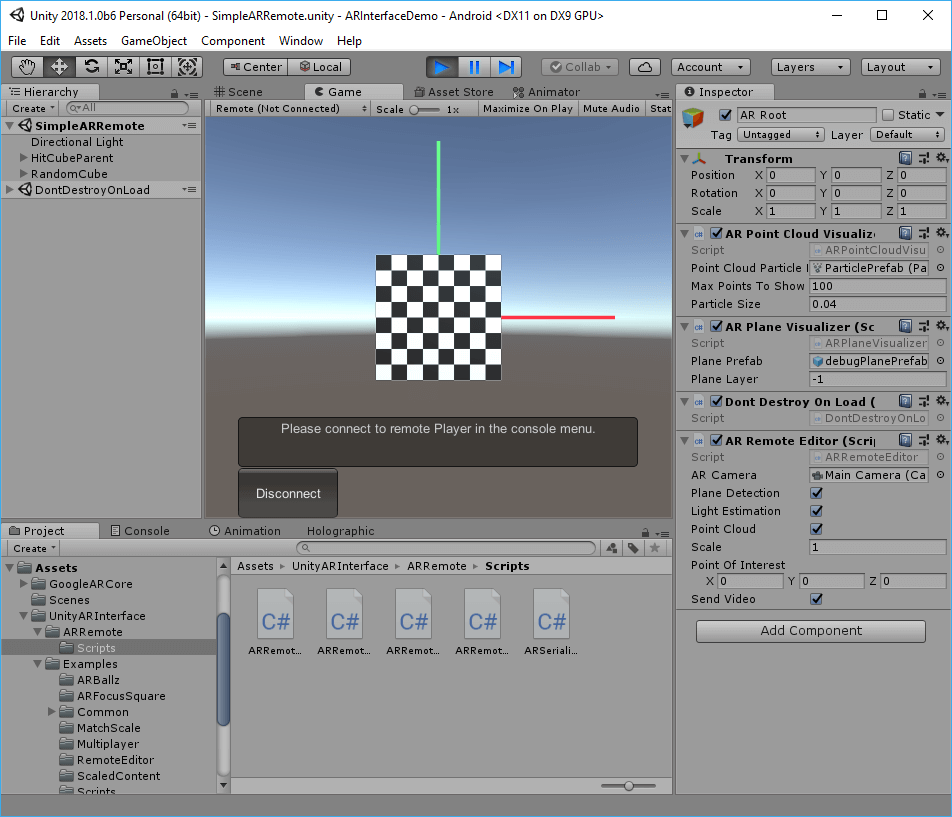Disable the Plane Detection checkbox
Image resolution: width=952 pixels, height=817 pixels.
click(x=817, y=493)
